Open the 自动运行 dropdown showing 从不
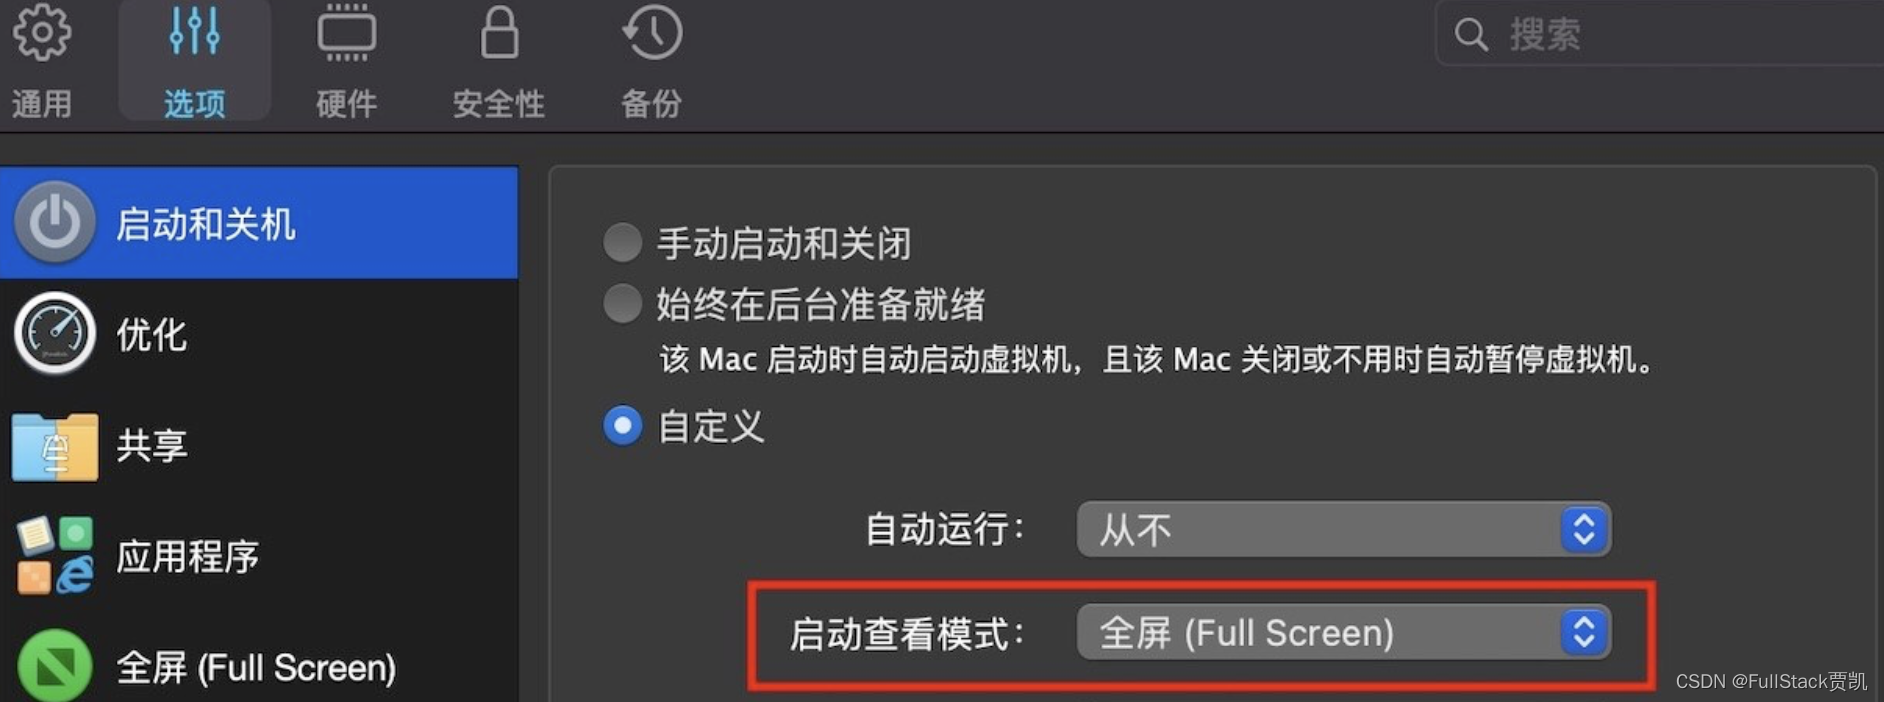Viewport: 1884px width, 702px height. [1343, 529]
